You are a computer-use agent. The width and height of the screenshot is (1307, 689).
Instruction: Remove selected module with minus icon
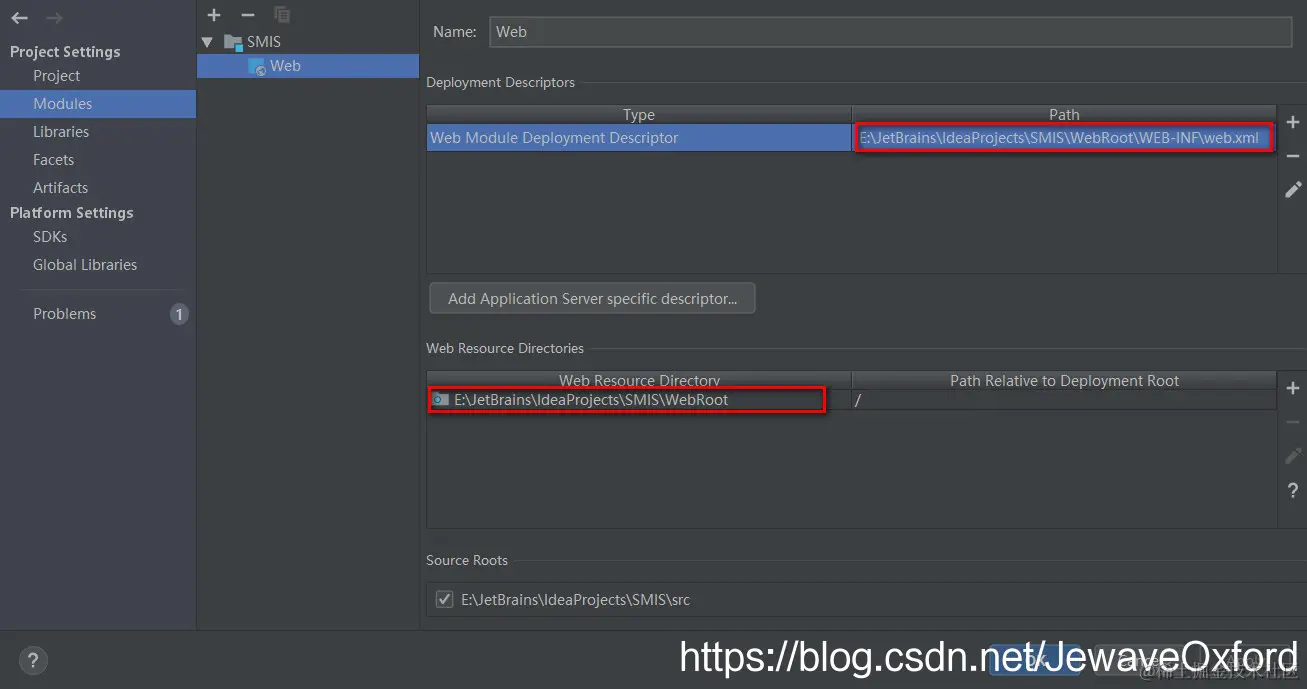point(248,14)
